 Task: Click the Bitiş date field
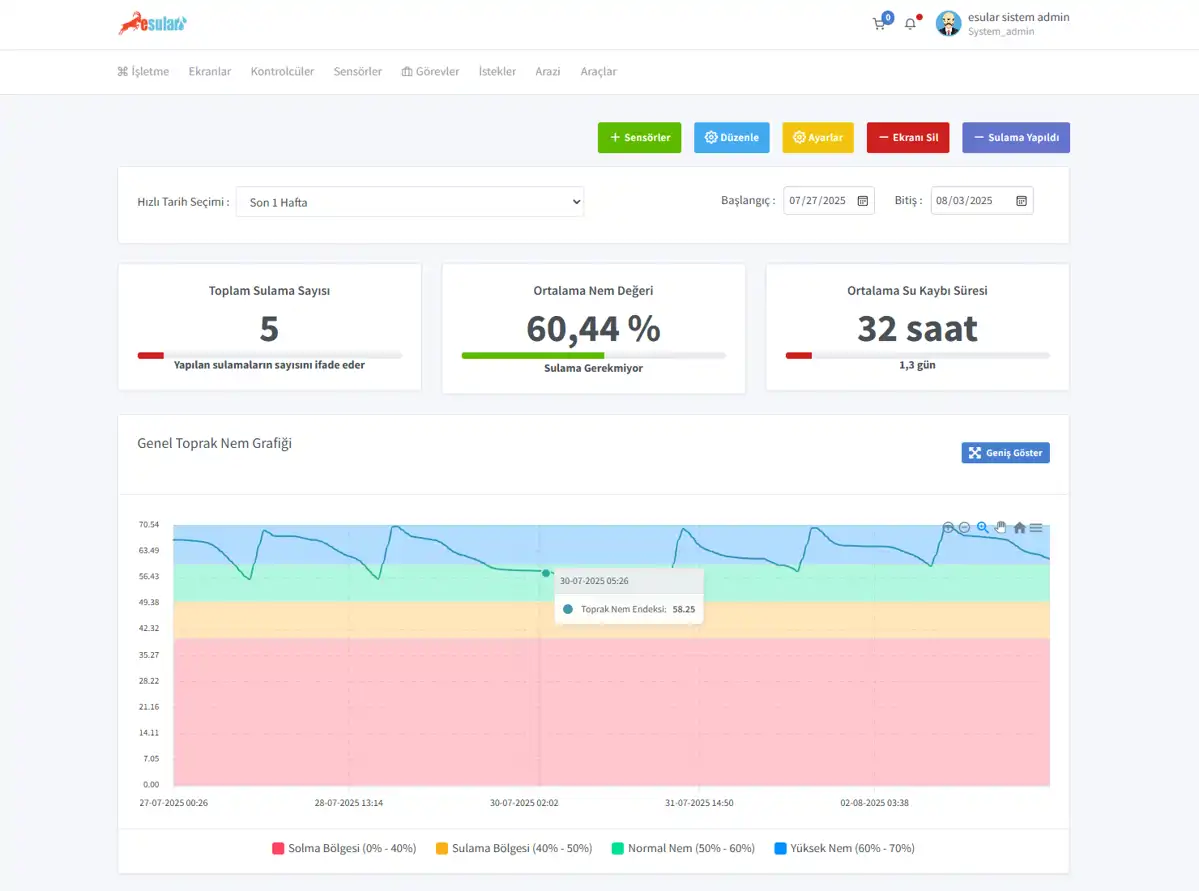(x=982, y=200)
